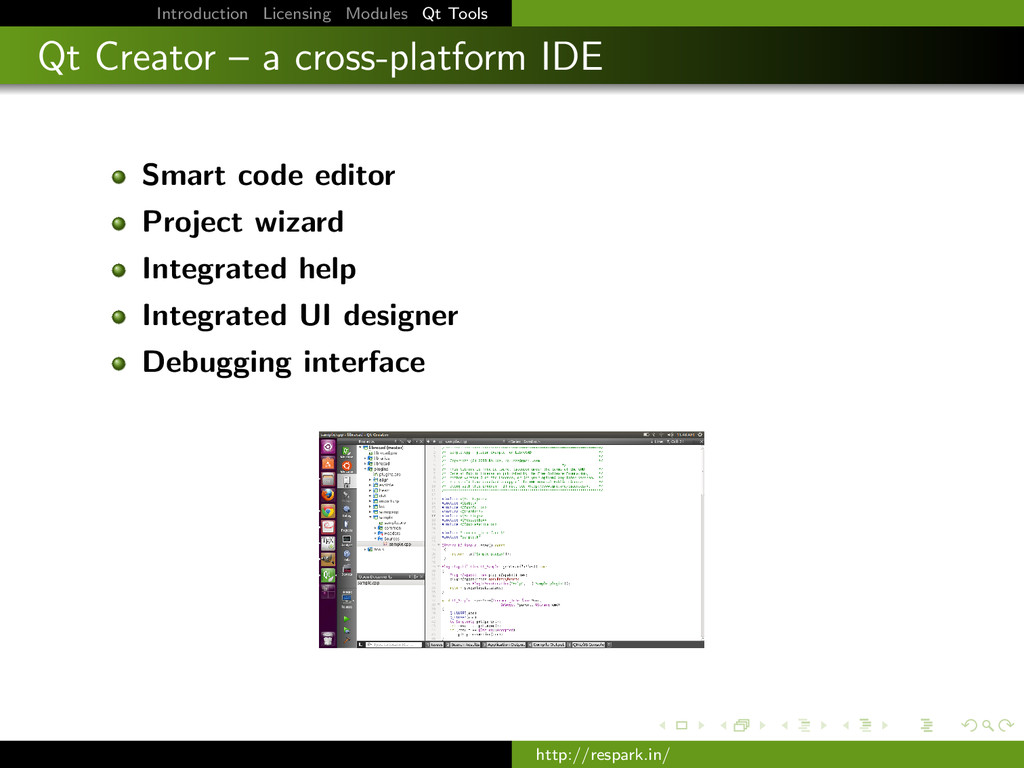The height and width of the screenshot is (768, 1024).
Task: Click the slide title 'Qt Creator – a cross-platform IDE'
Action: (x=320, y=57)
